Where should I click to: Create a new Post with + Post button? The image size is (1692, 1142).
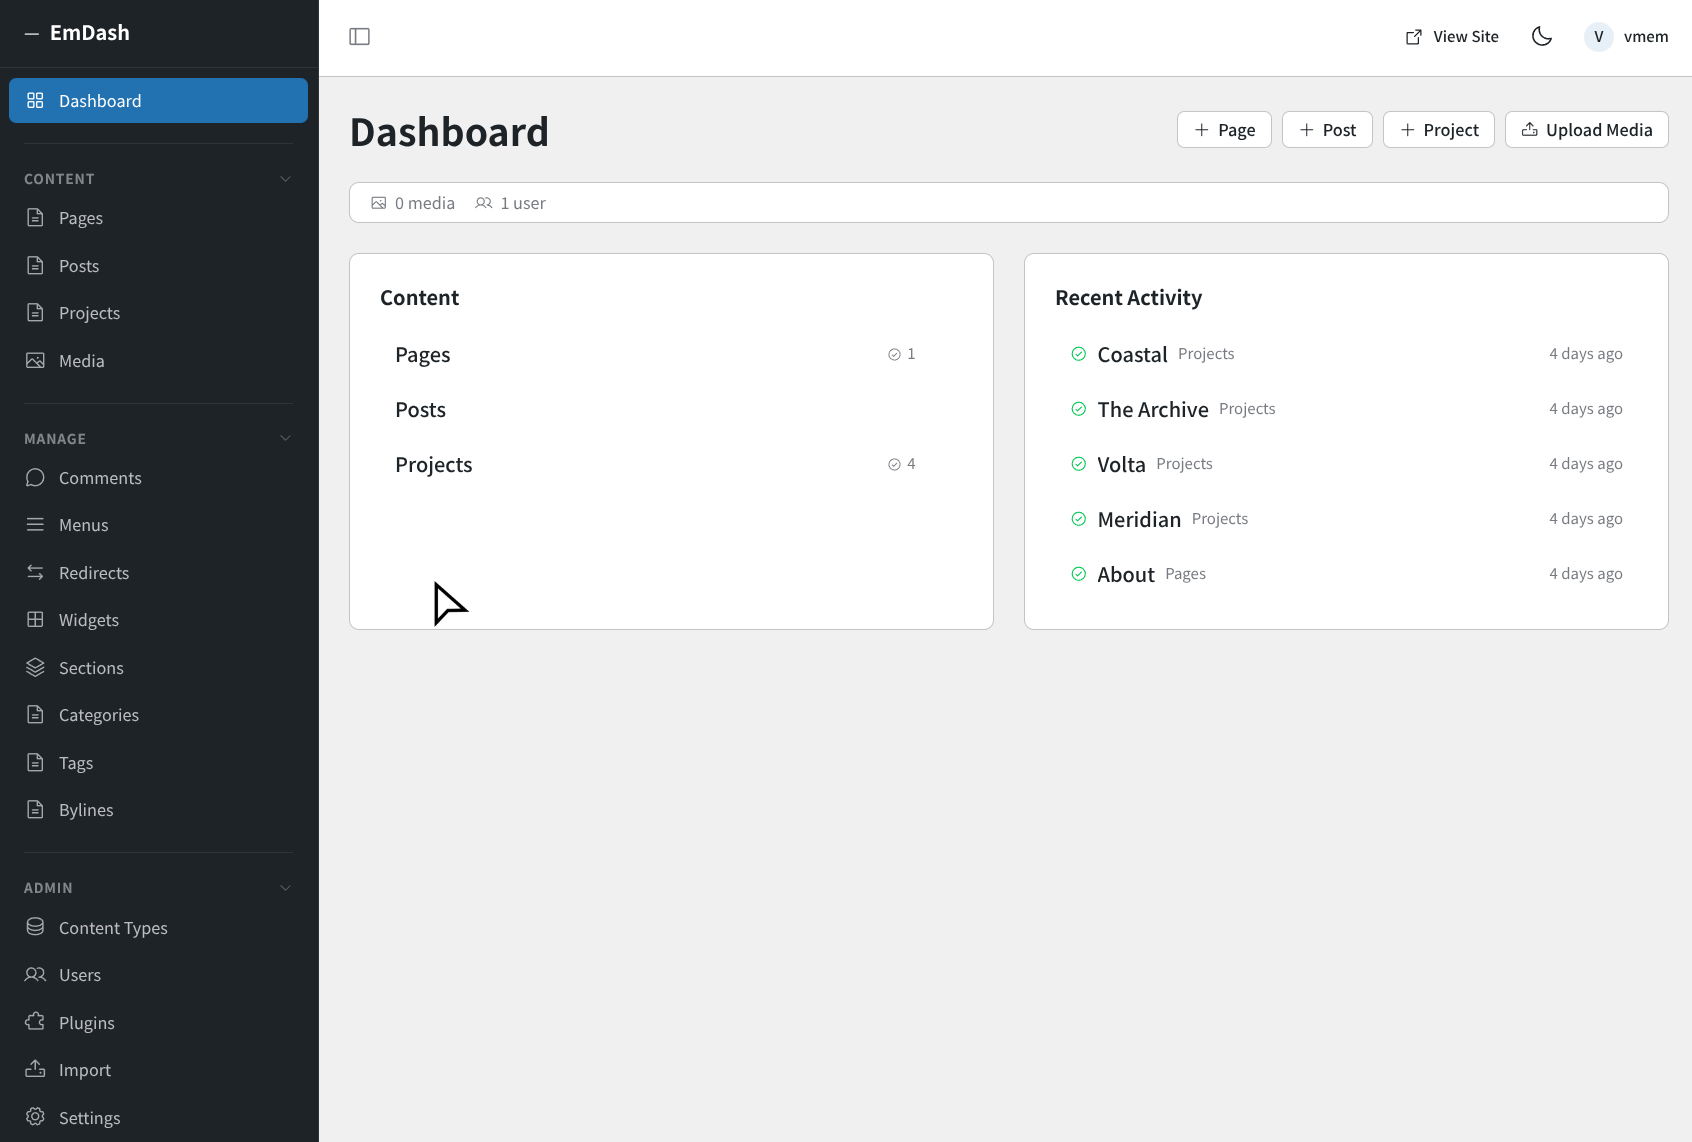(1327, 130)
